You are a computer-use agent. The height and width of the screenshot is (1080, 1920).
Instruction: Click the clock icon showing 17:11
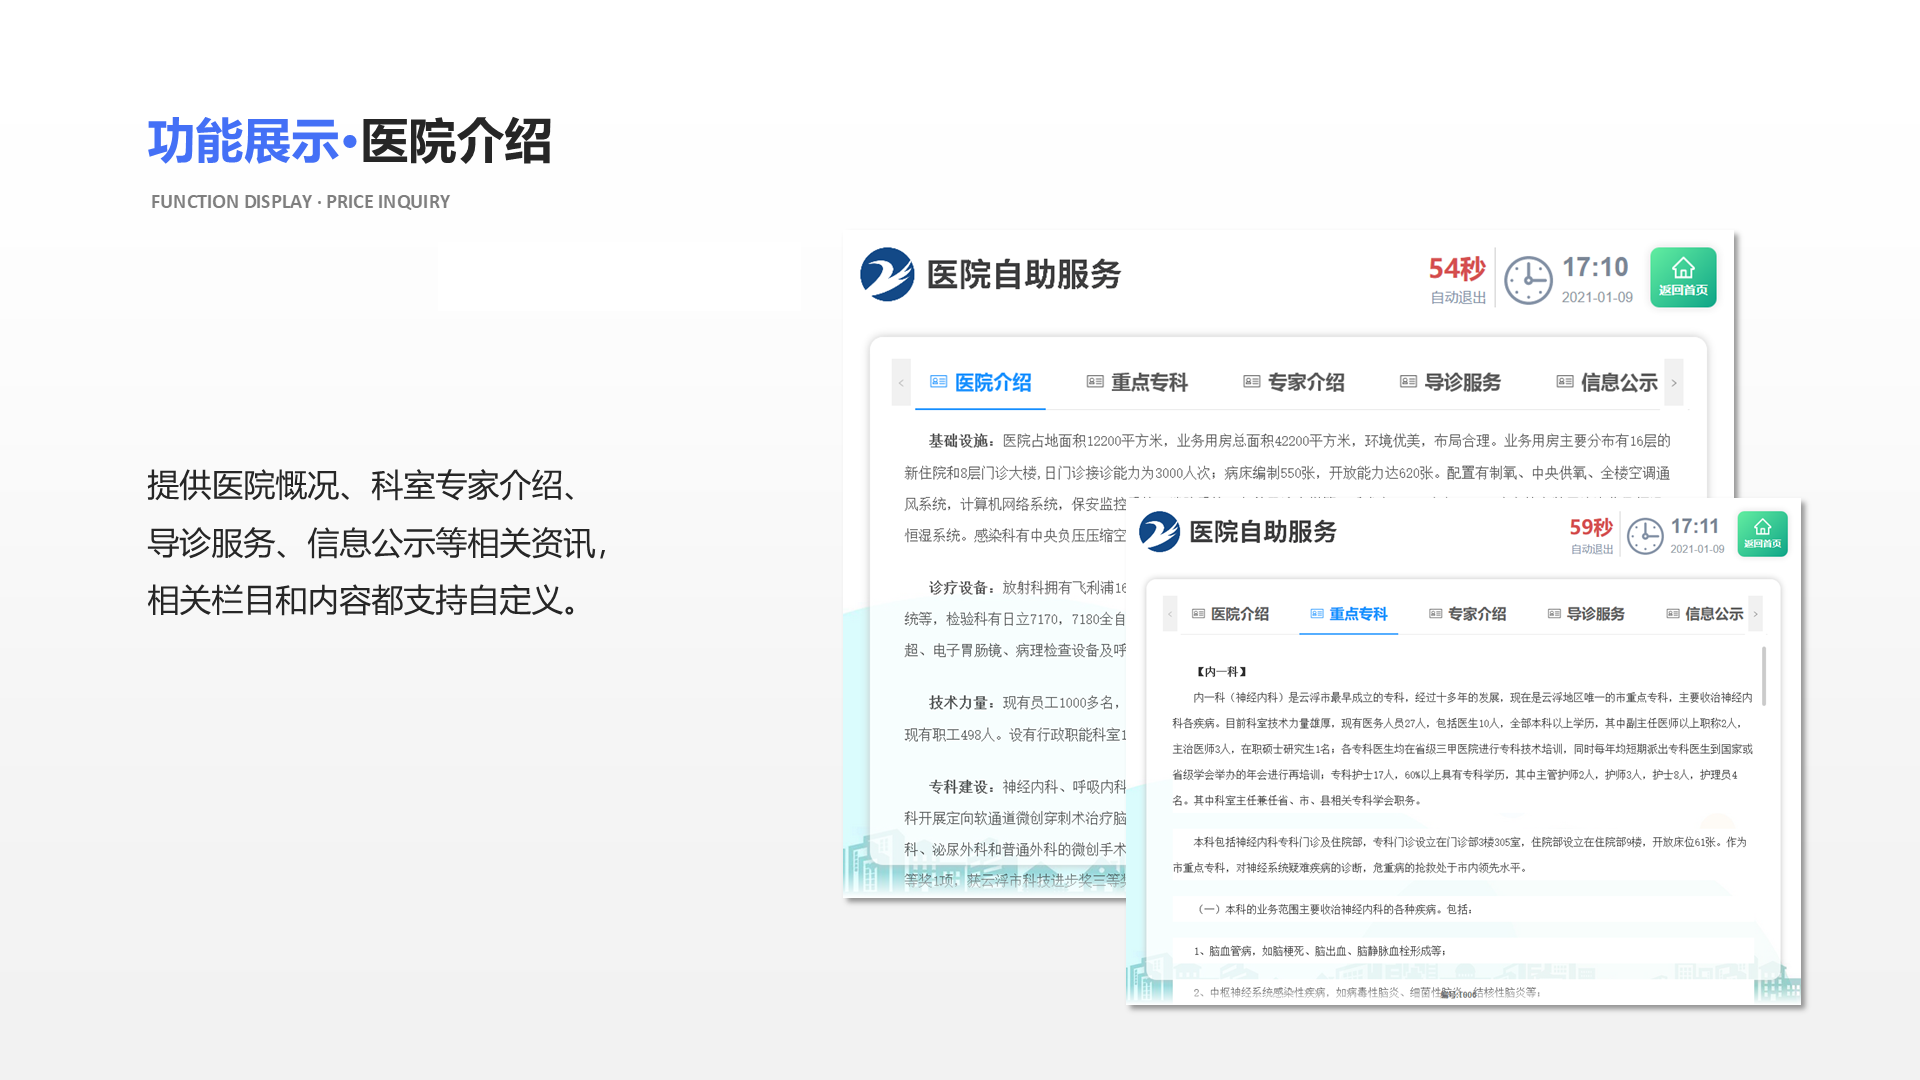tap(1644, 535)
